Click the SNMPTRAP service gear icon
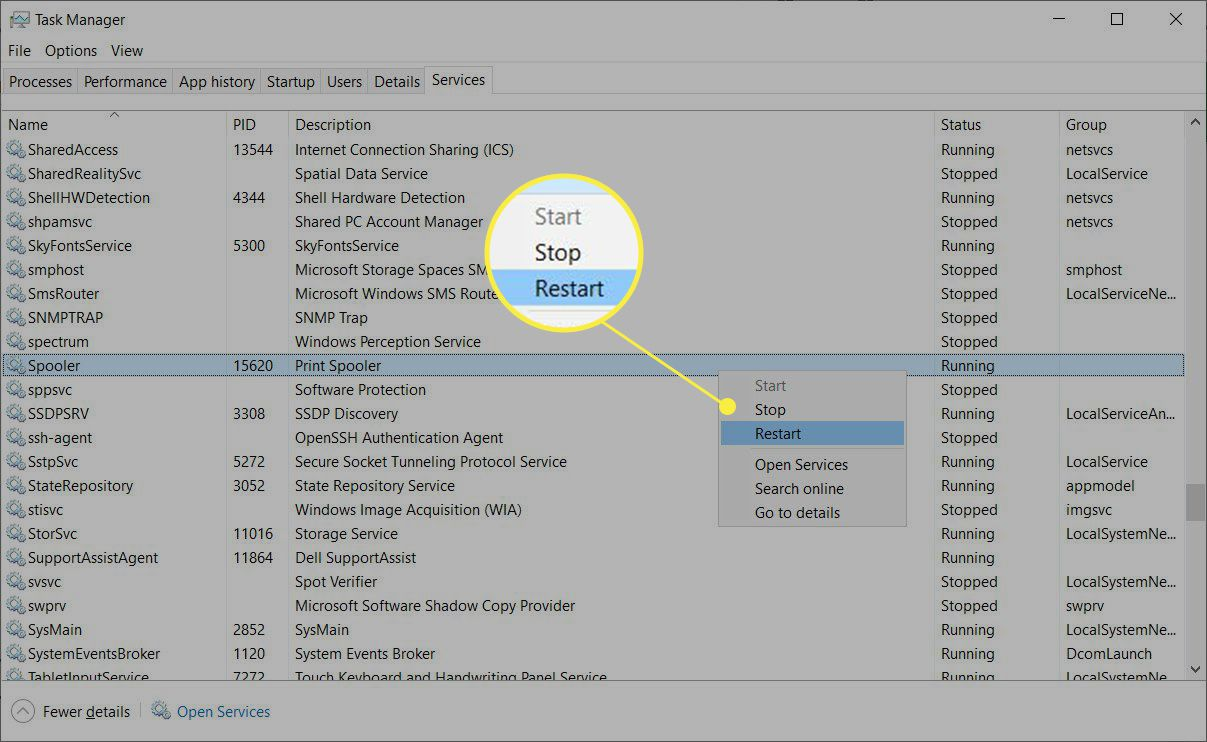Screen dimensions: 1207x742 tap(15, 318)
